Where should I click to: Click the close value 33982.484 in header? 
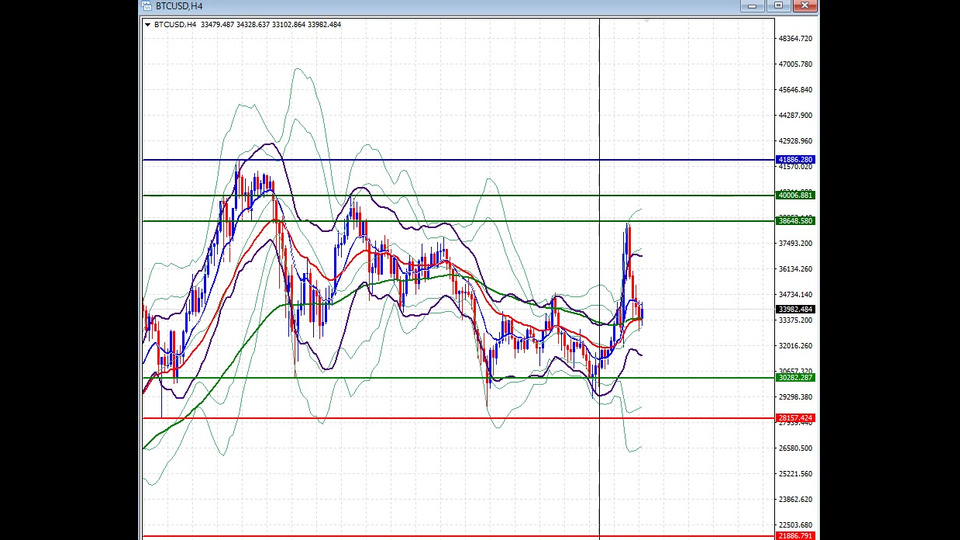tap(324, 24)
